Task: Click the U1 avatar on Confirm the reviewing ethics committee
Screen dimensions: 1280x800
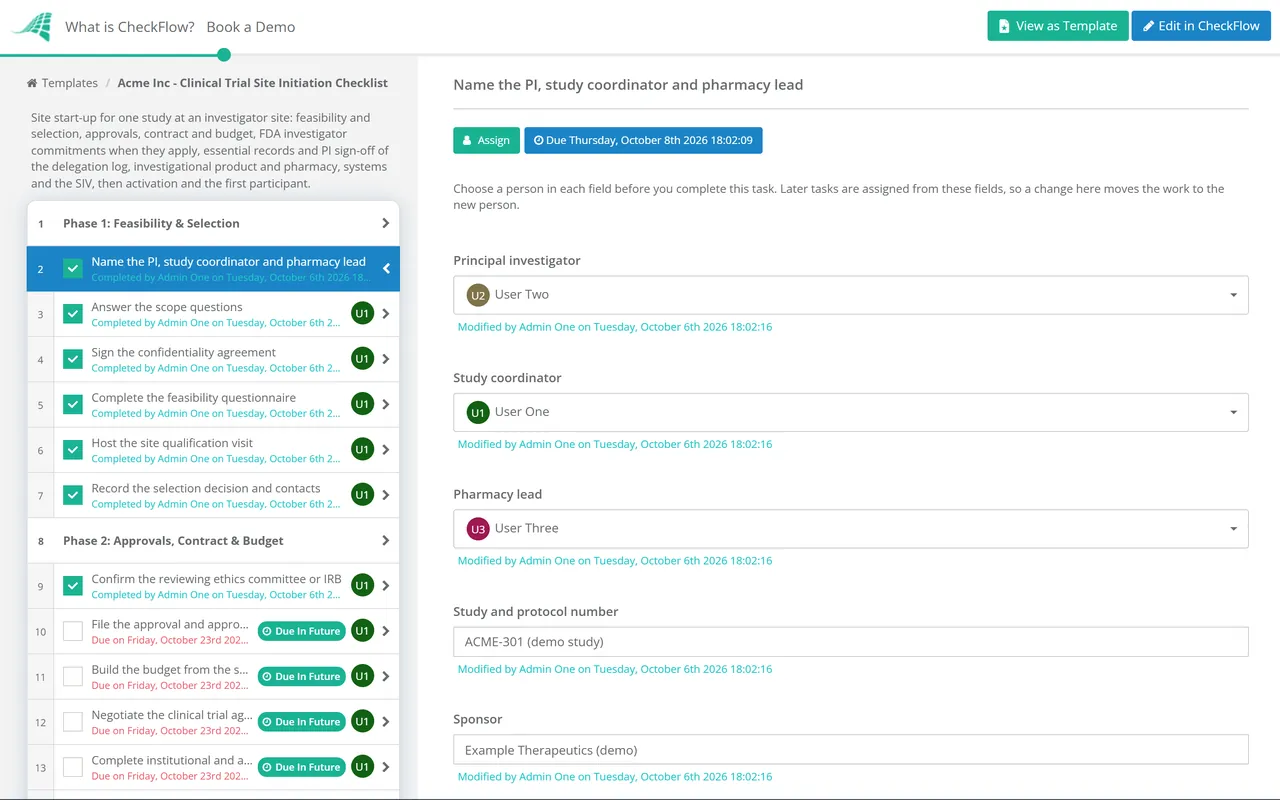Action: [x=362, y=586]
